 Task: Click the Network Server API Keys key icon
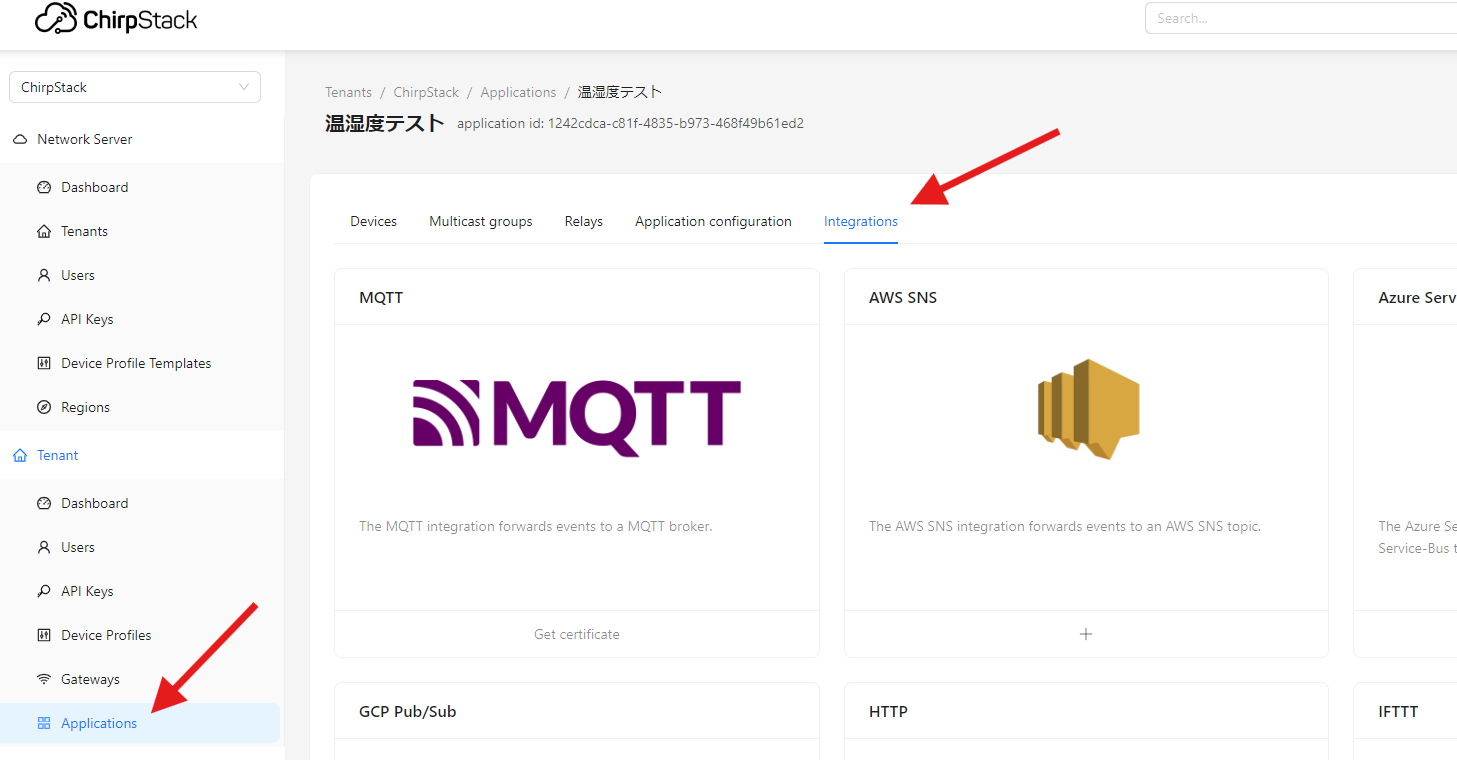(44, 319)
